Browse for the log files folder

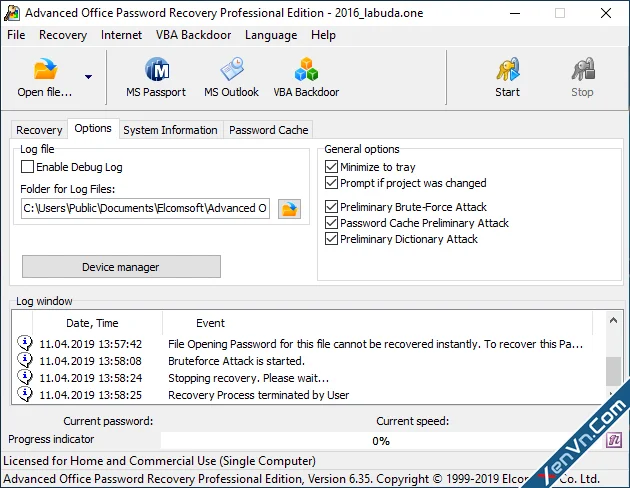(x=289, y=209)
